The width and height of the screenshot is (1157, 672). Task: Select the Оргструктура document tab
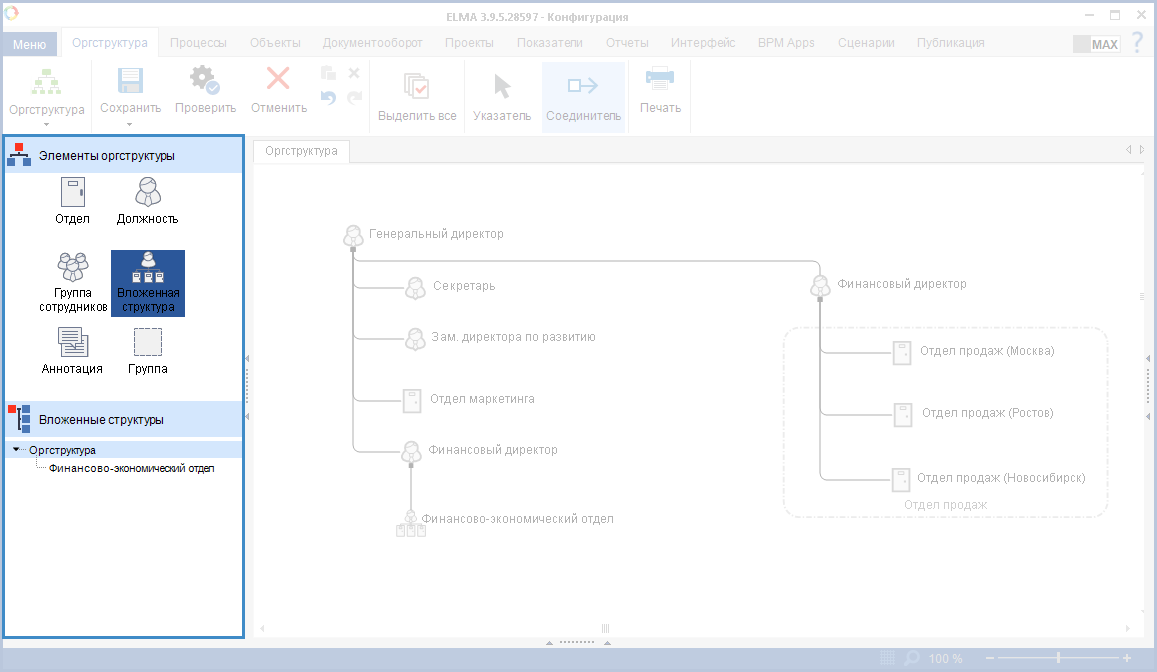301,151
